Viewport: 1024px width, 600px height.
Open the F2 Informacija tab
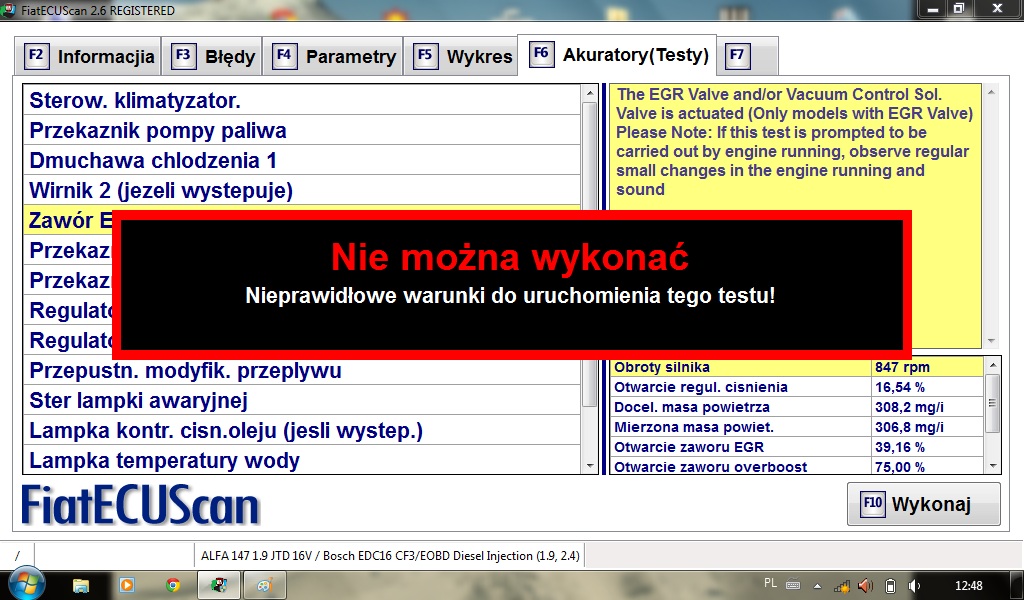coord(88,57)
